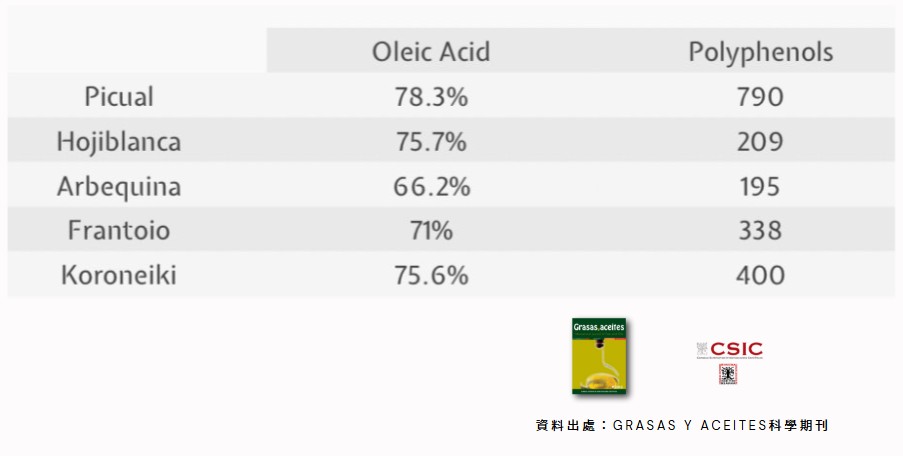The width and height of the screenshot is (903, 456).
Task: Click the Grasas y Aceites journal cover
Action: pyautogui.click(x=598, y=357)
